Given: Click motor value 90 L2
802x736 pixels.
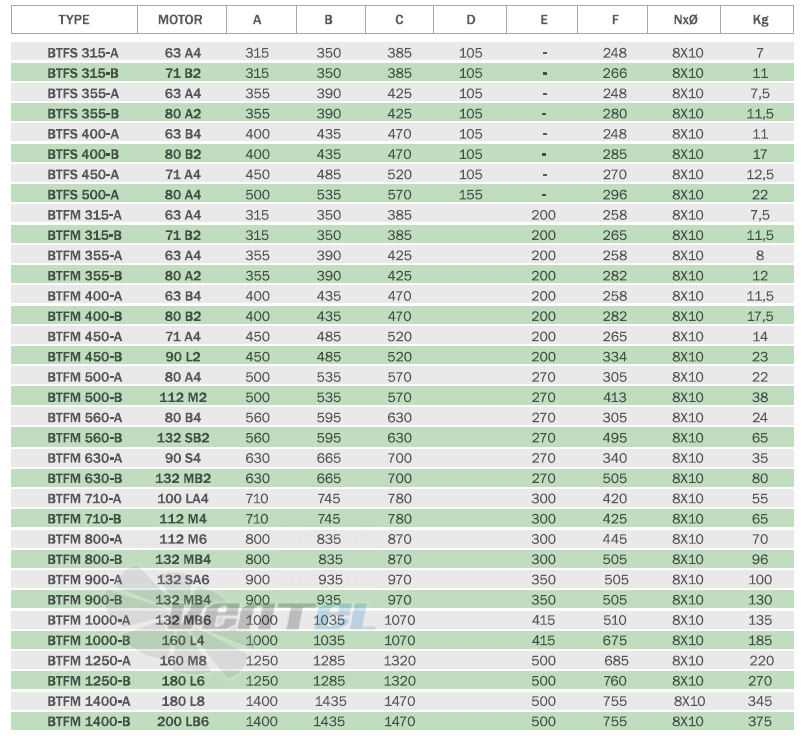Looking at the screenshot, I should [x=183, y=356].
